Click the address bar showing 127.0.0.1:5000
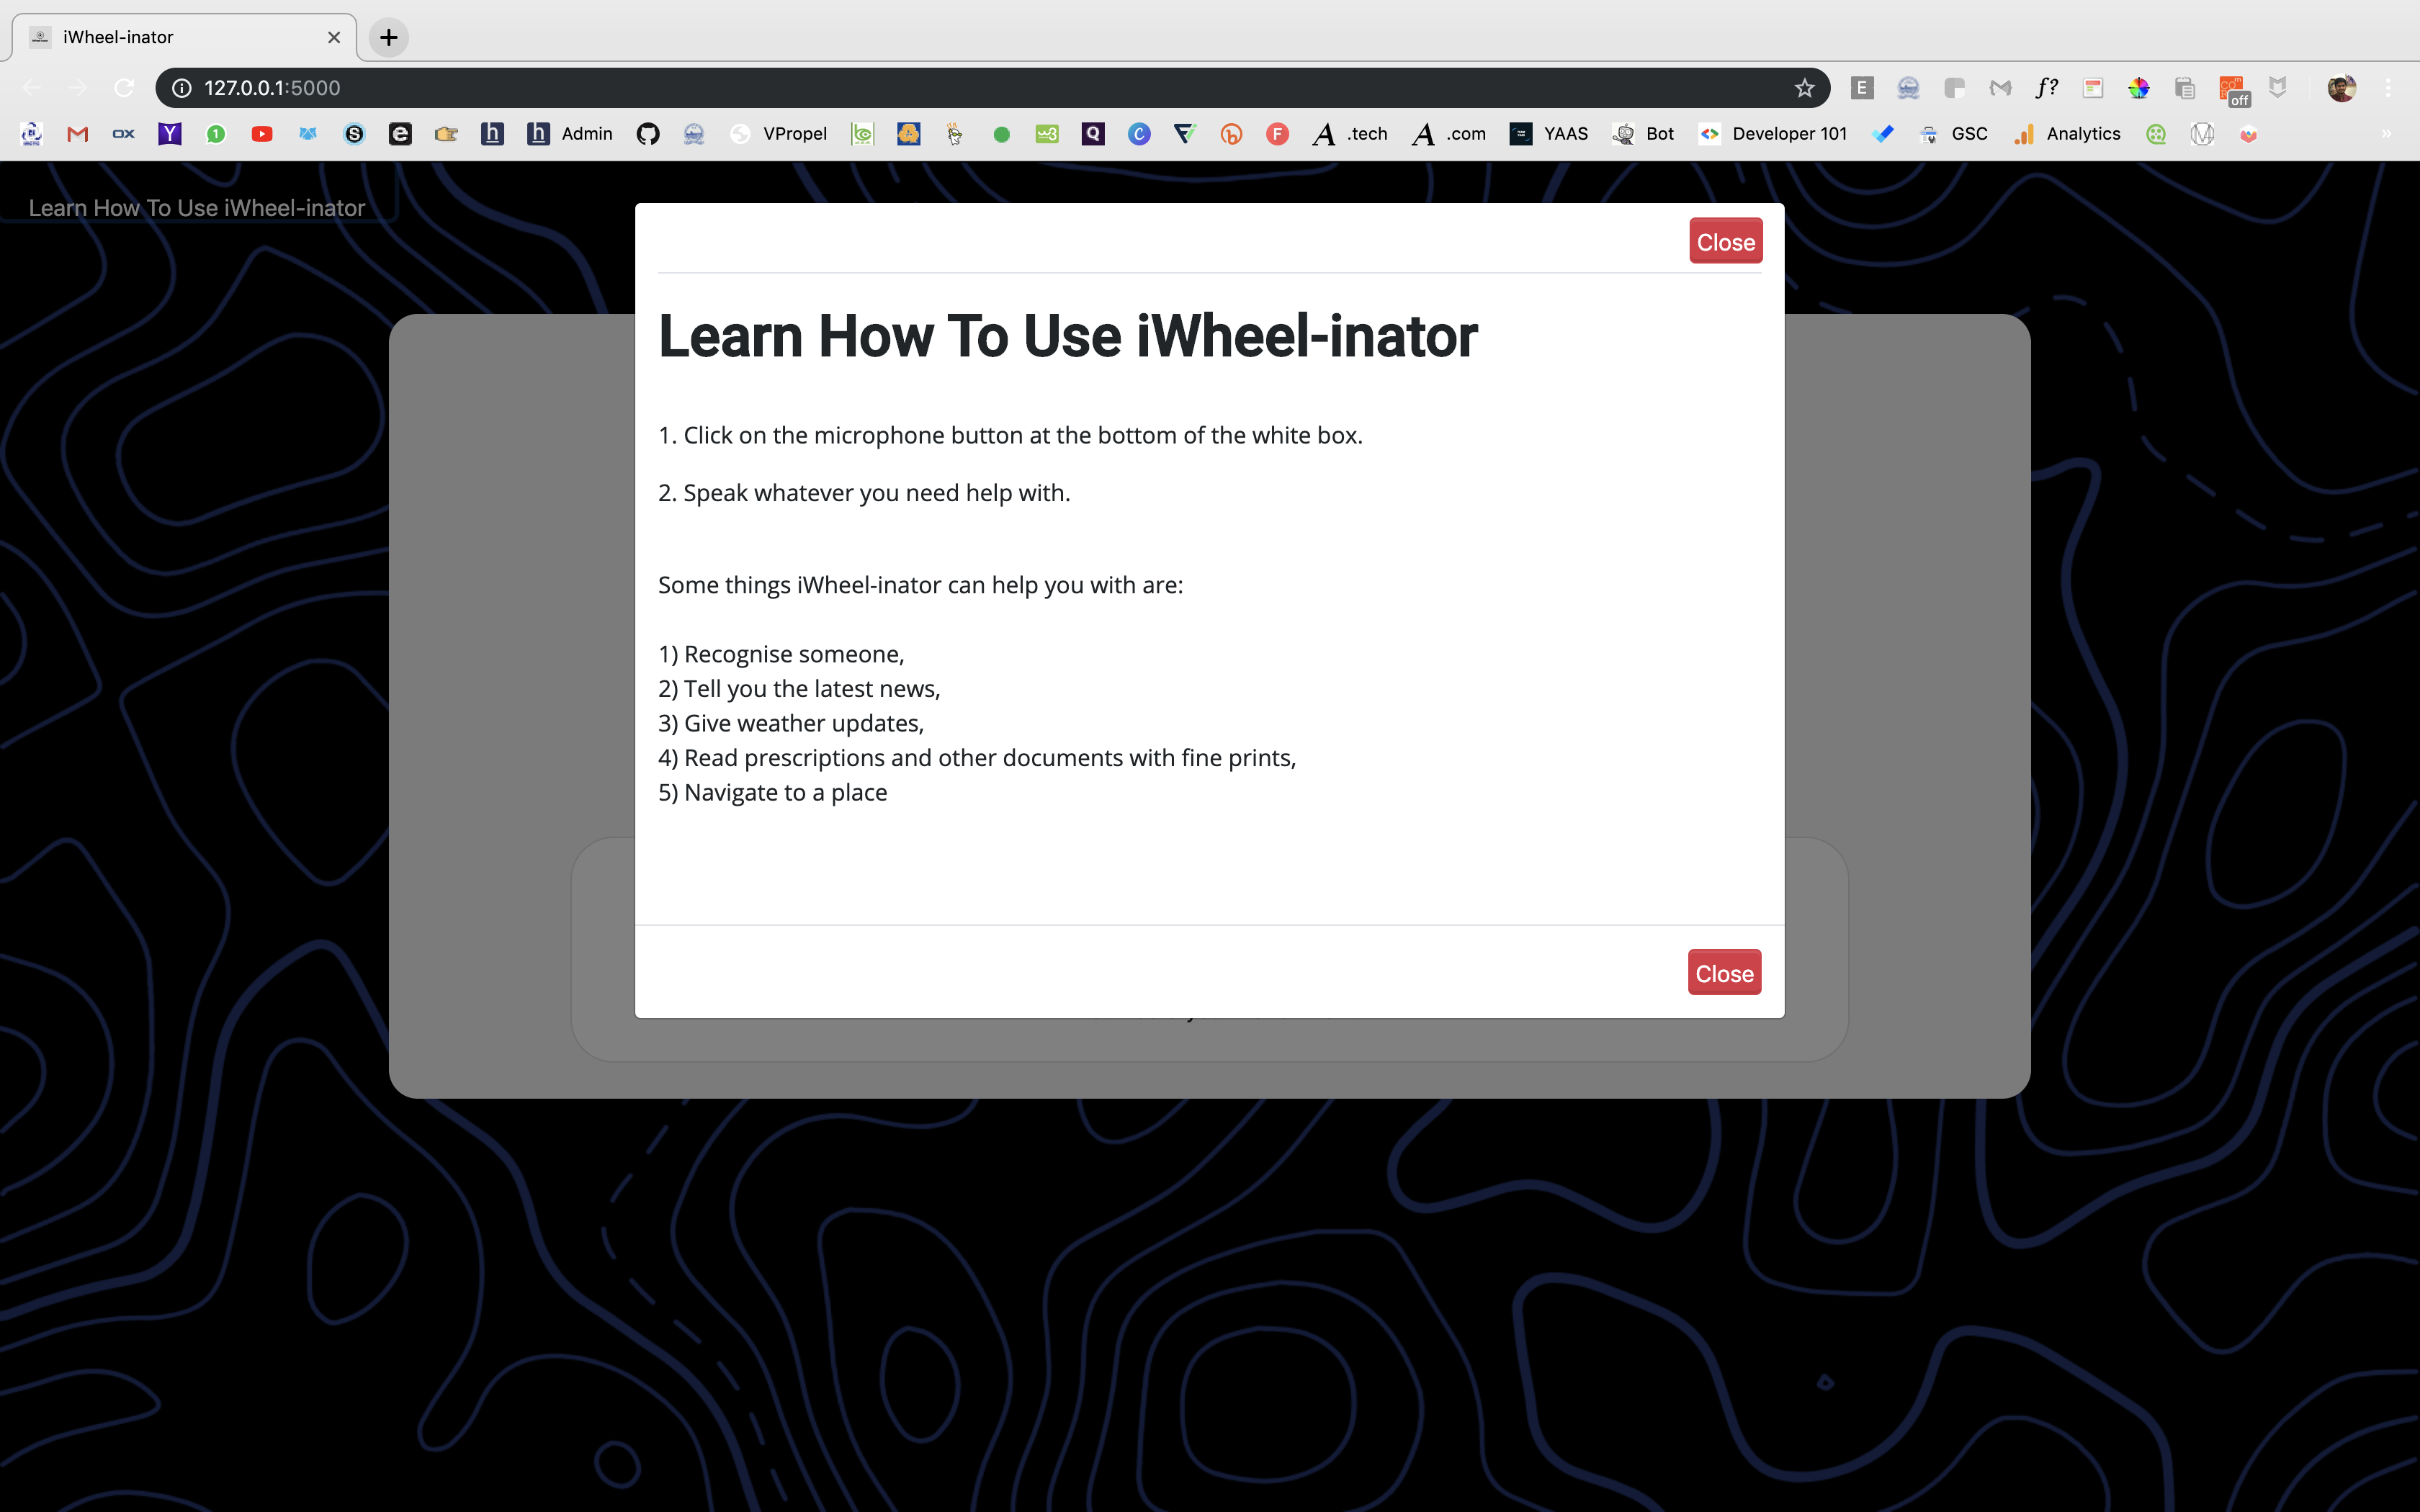 coord(900,88)
